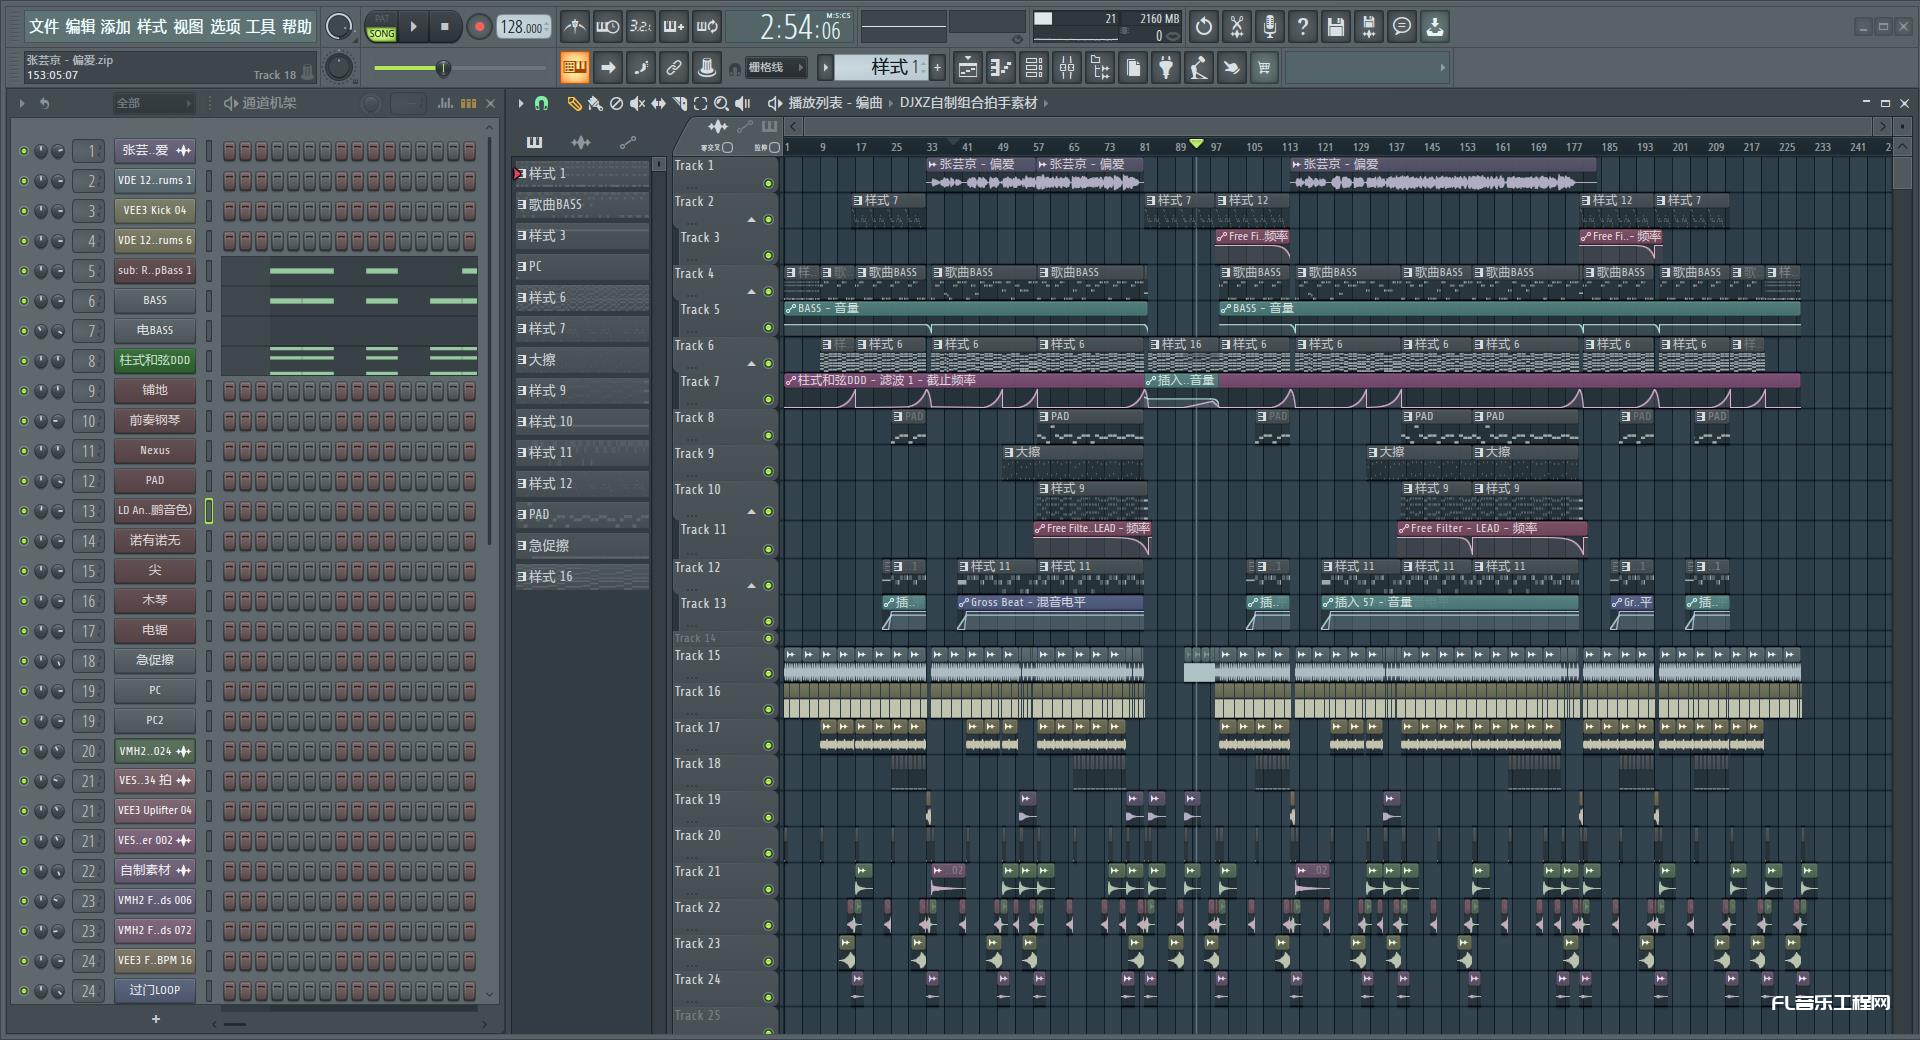Open the playlist options arrow beside the magnet
The height and width of the screenshot is (1040, 1920).
click(520, 103)
